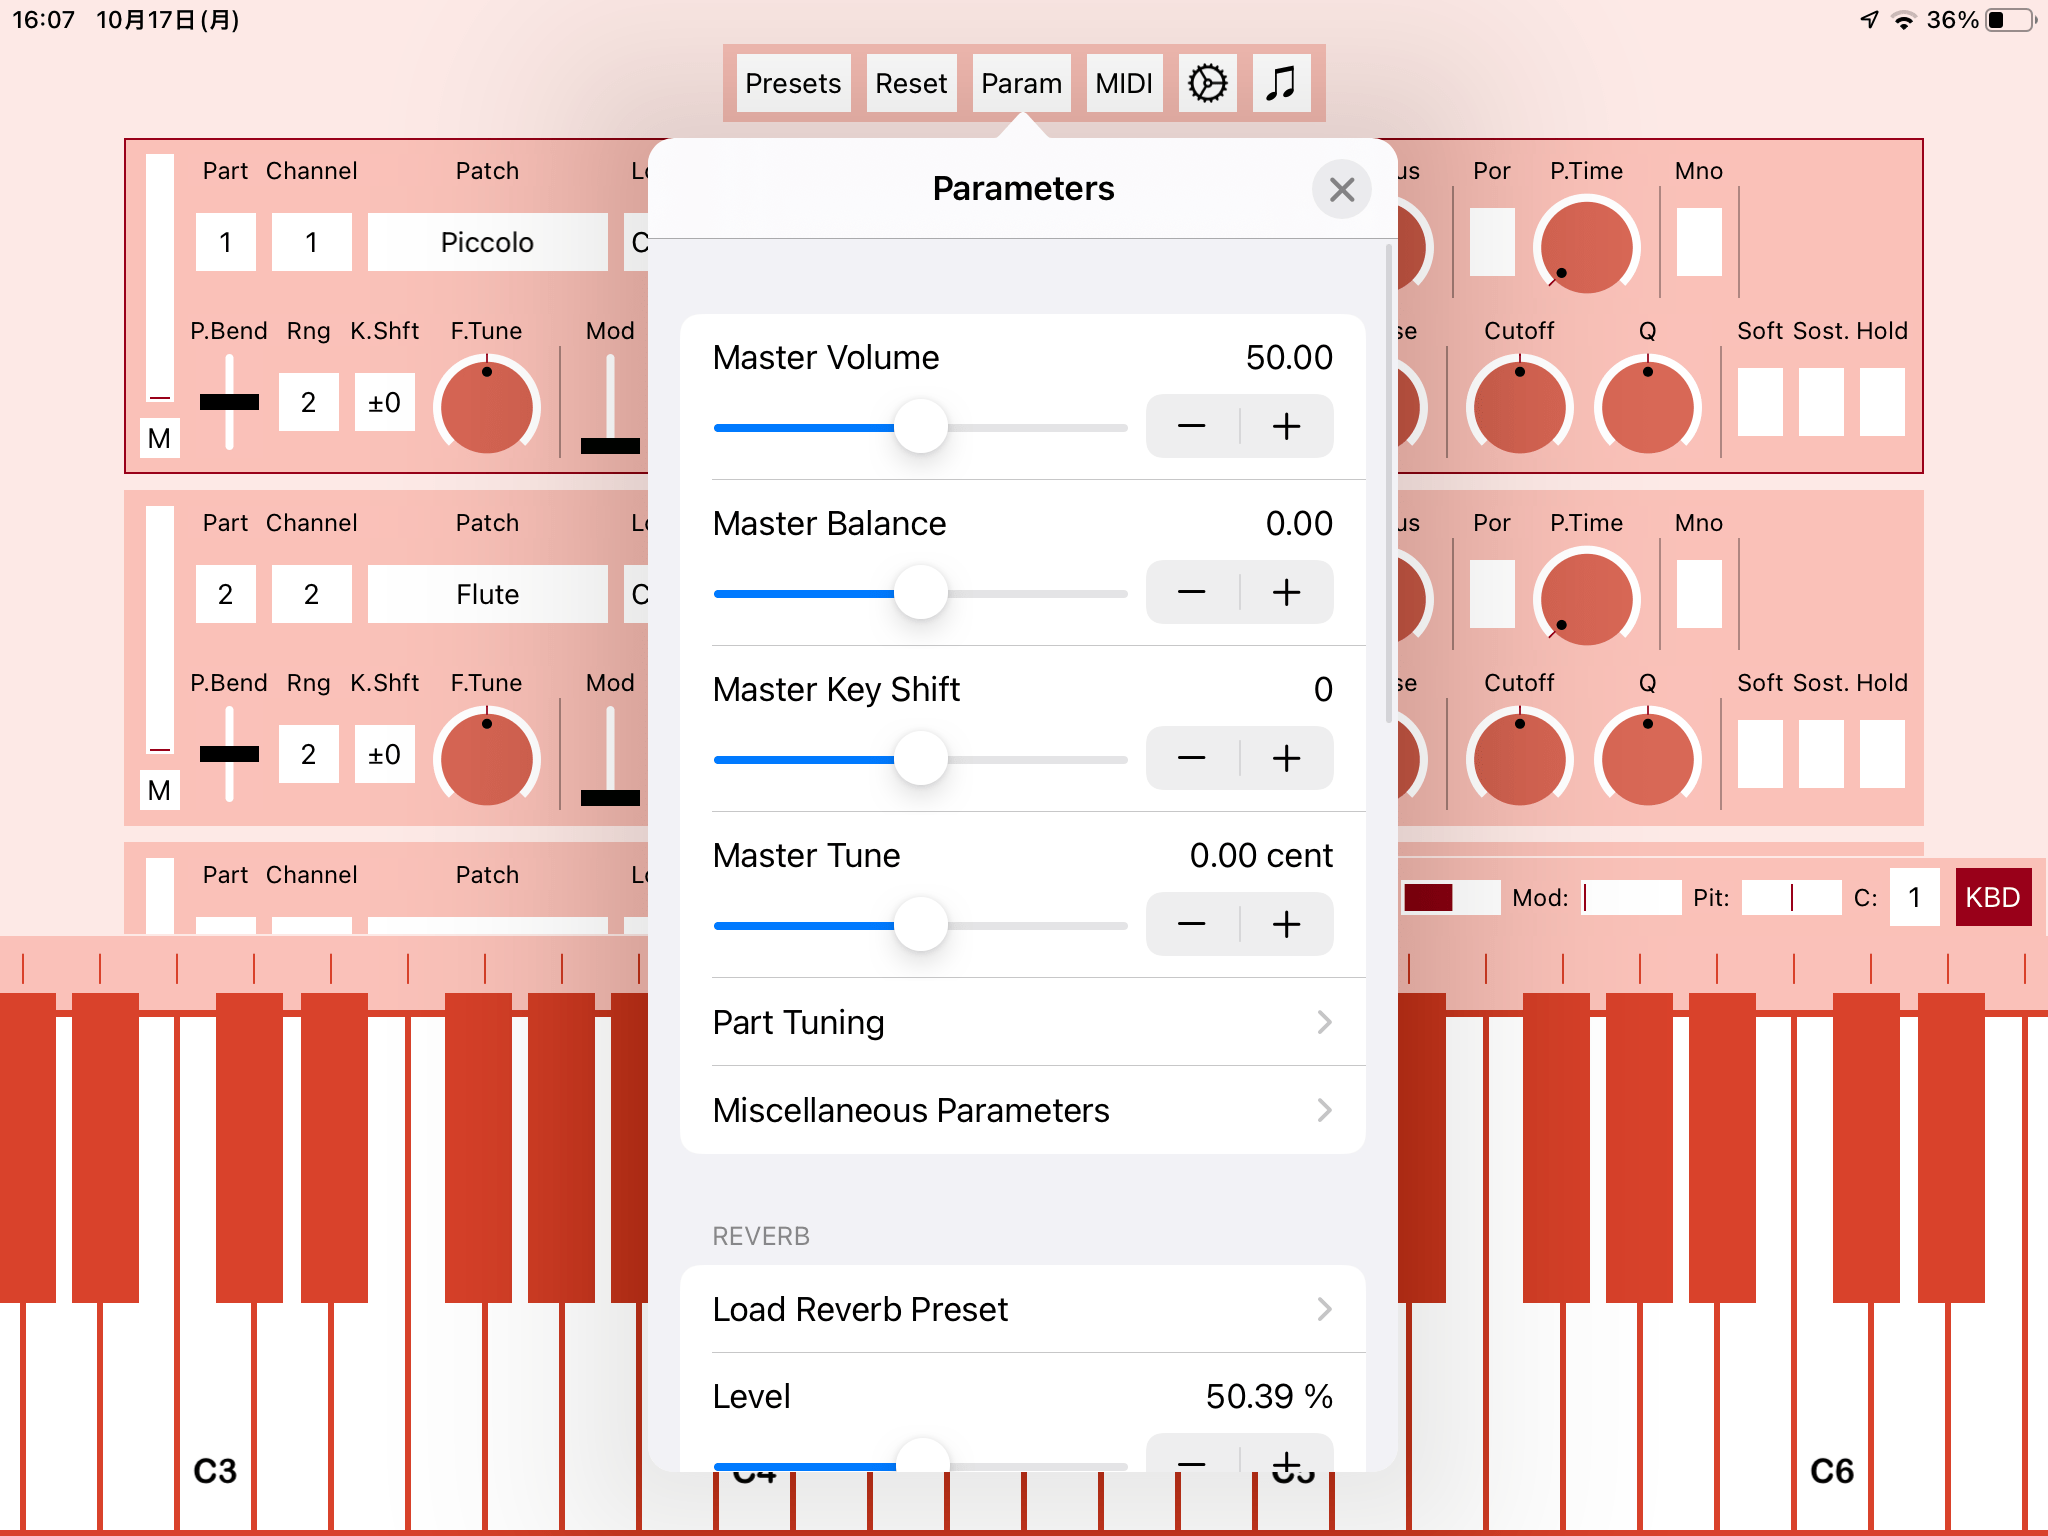Click Part 2 Mod wheel slider handle
The height and width of the screenshot is (1536, 2048).
610,798
